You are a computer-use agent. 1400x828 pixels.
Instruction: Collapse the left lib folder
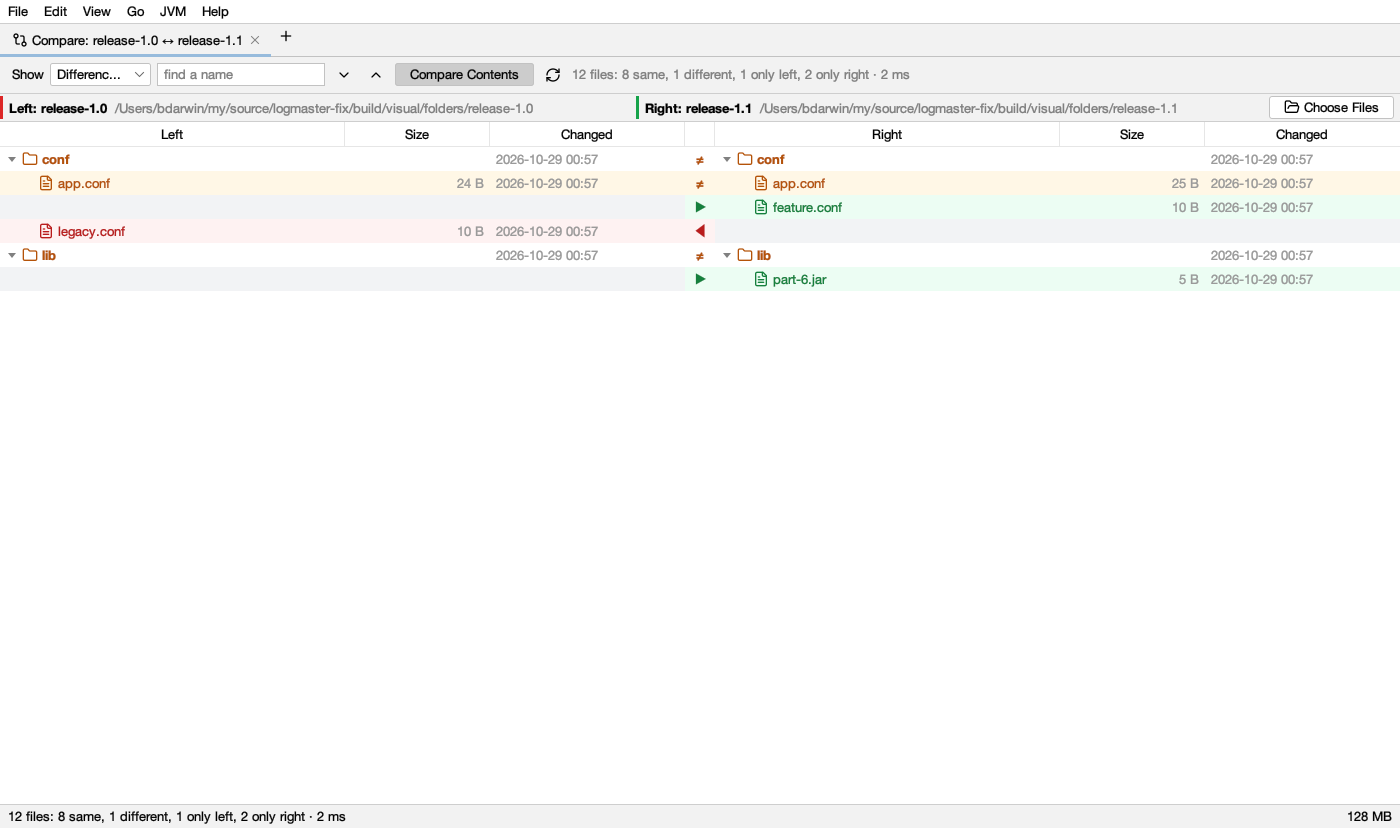pos(12,255)
